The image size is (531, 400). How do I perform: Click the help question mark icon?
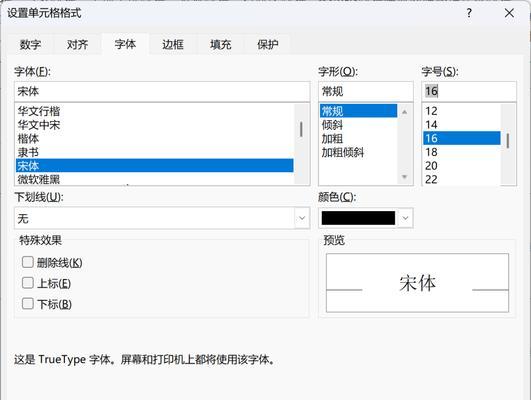[x=469, y=13]
